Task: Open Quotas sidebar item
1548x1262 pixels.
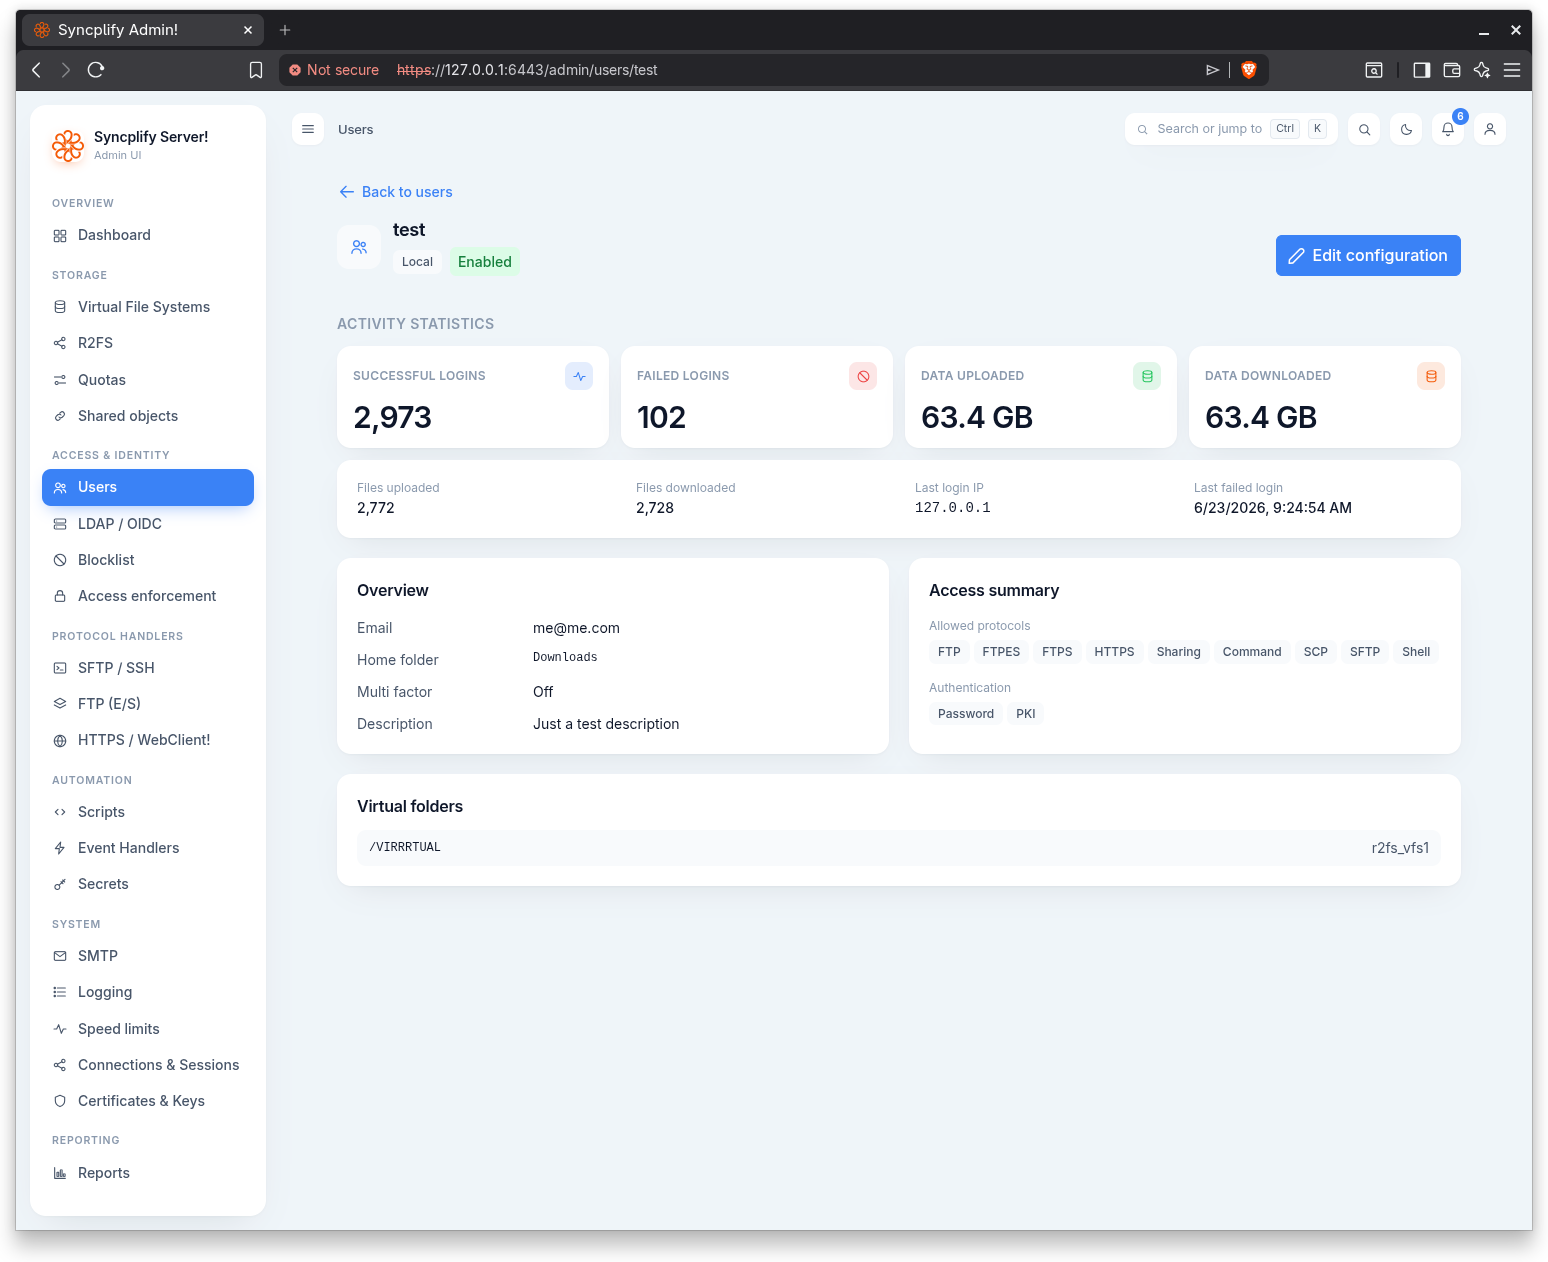Action: click(x=148, y=380)
